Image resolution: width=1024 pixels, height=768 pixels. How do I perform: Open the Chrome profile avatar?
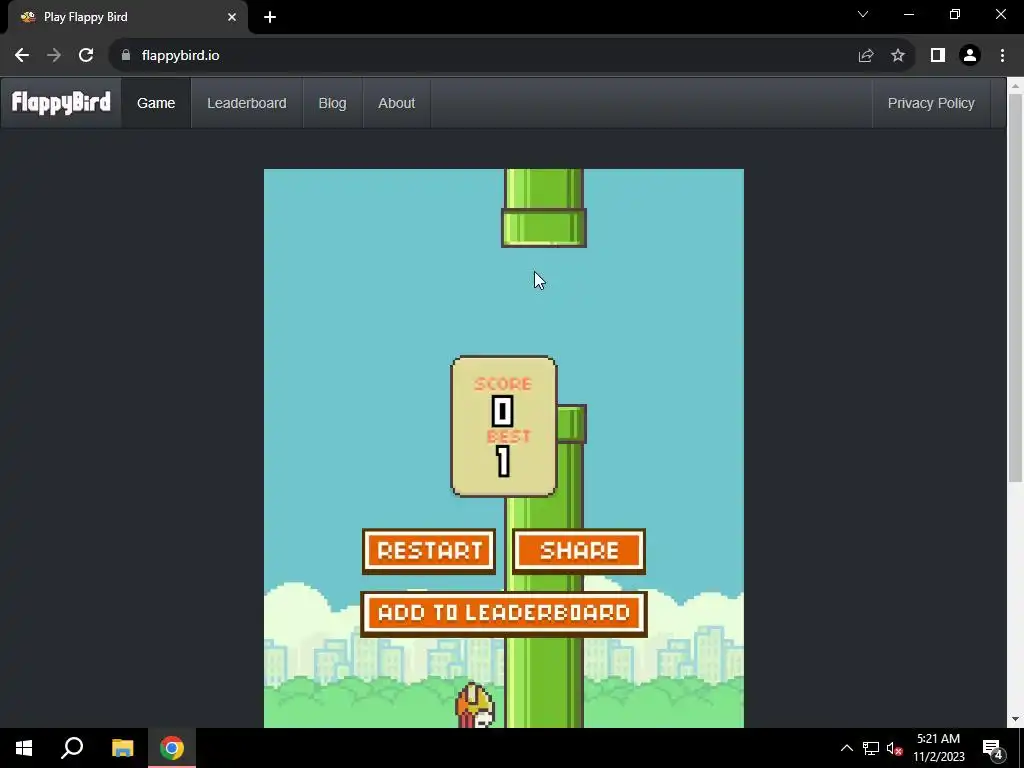coord(970,56)
